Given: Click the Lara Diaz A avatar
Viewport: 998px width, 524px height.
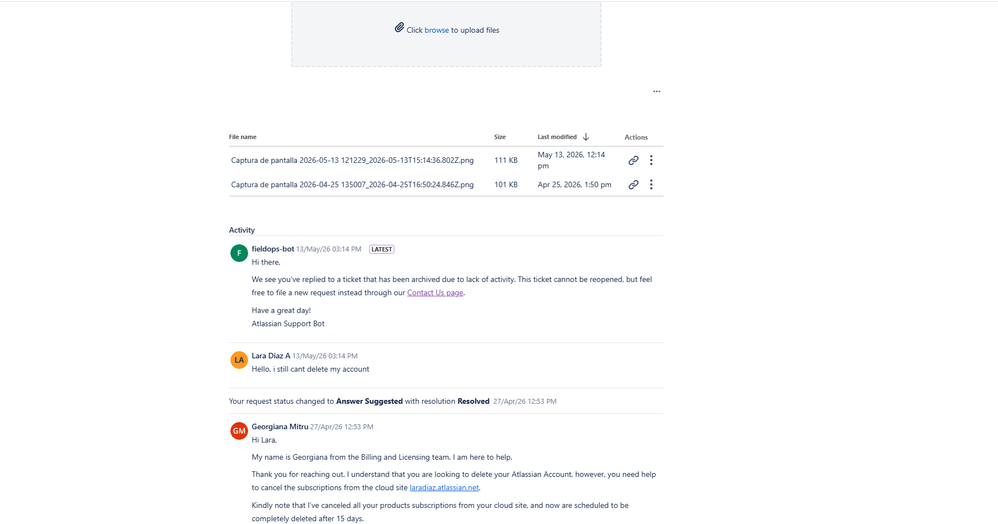Looking at the screenshot, I should click(239, 360).
